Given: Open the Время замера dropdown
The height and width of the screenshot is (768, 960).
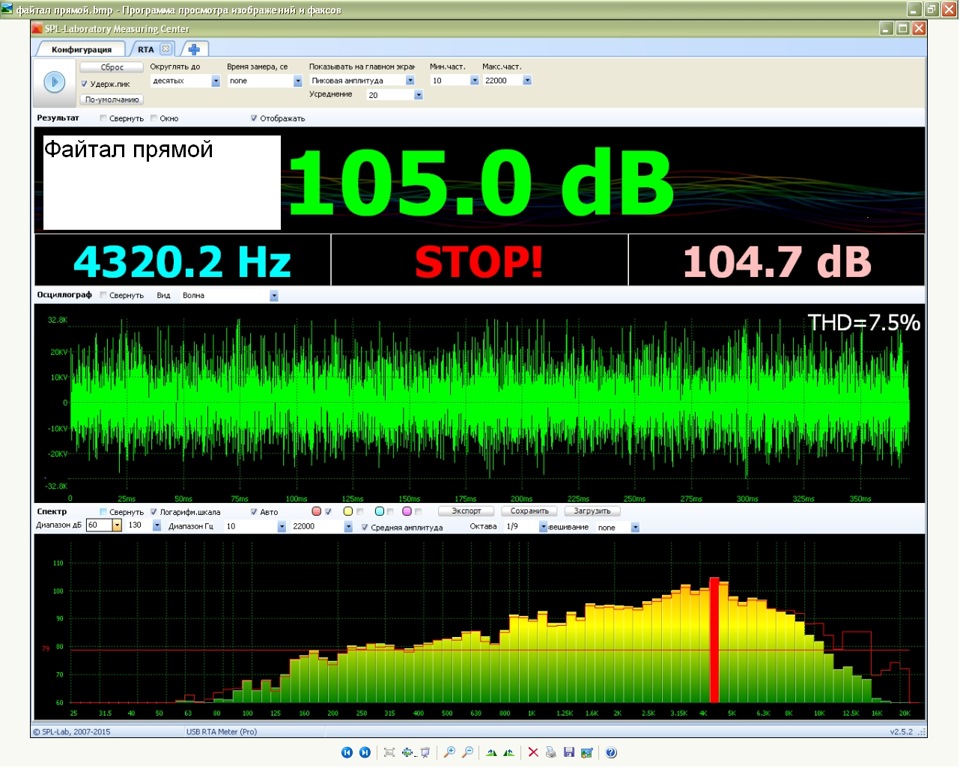Looking at the screenshot, I should (298, 81).
